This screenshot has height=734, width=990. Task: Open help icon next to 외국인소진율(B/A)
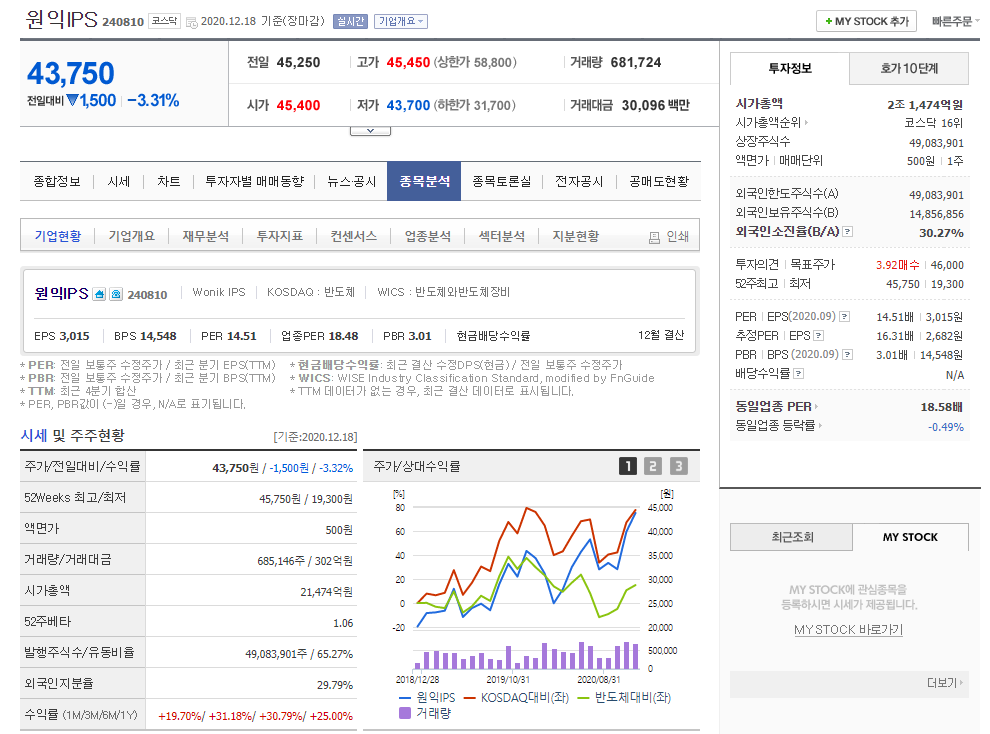(848, 232)
